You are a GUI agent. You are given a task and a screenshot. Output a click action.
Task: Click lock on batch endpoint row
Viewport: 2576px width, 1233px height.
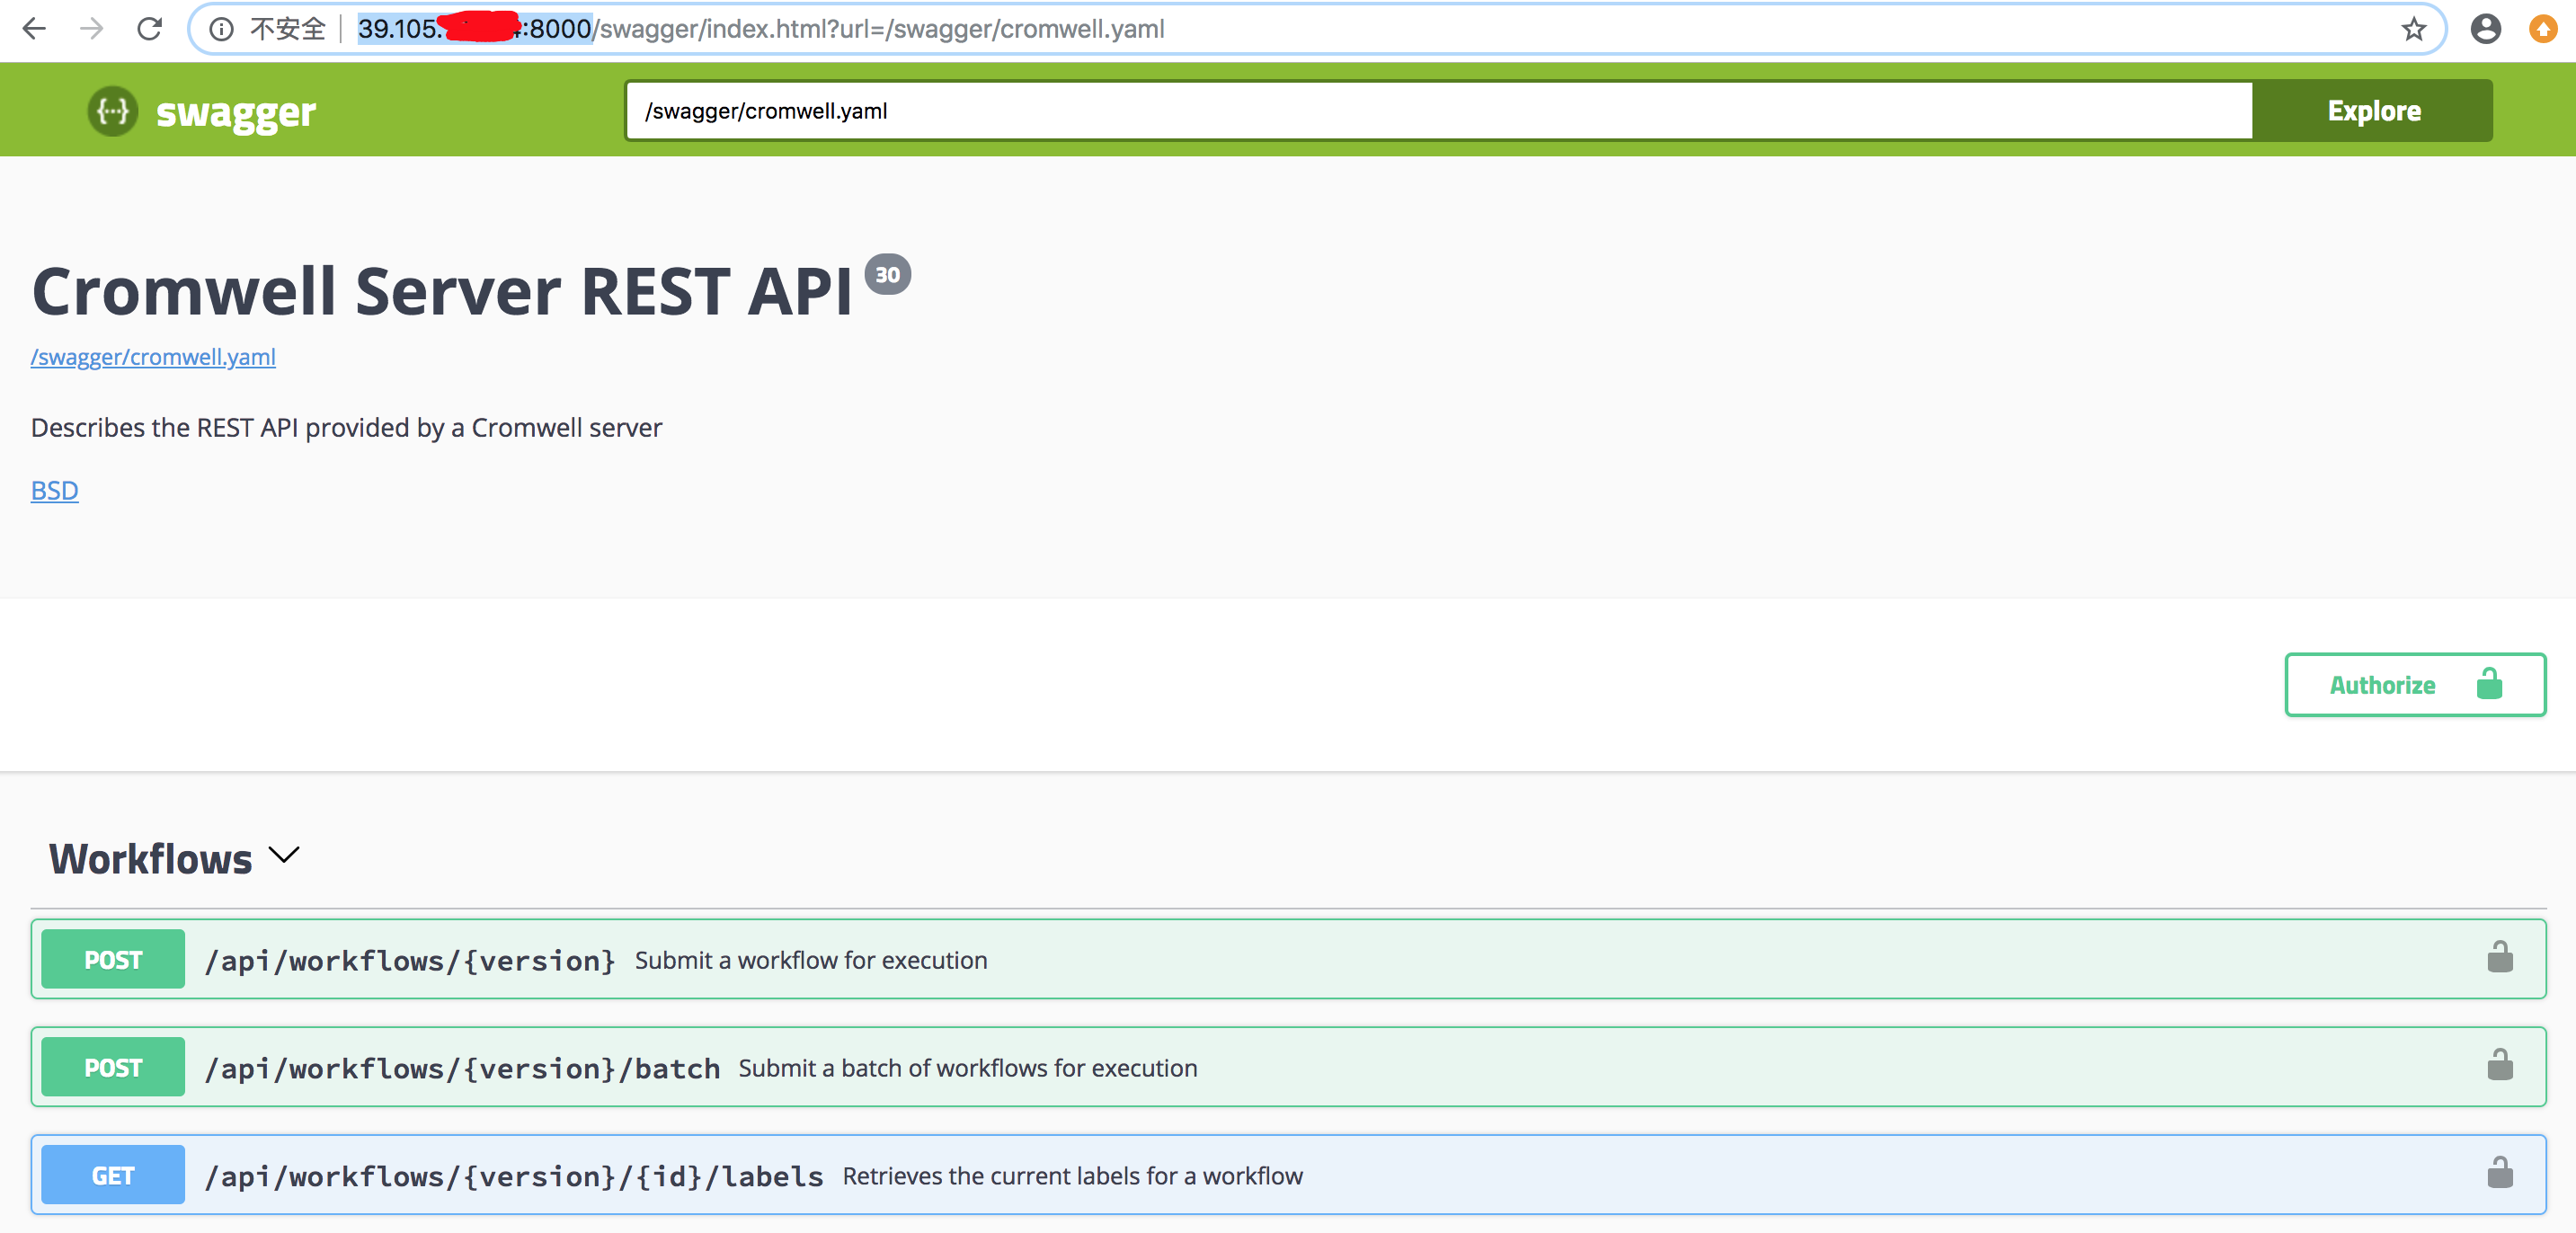2499,1065
